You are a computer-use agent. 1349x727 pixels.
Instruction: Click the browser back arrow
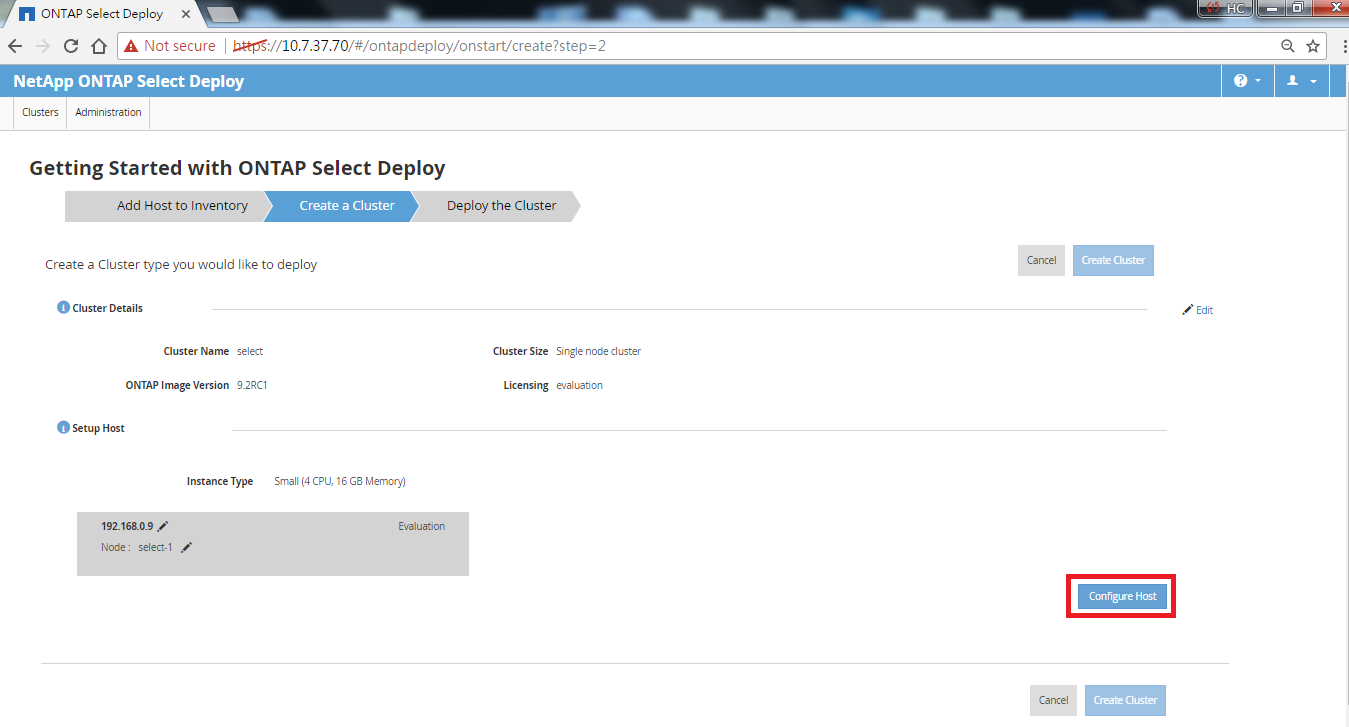click(15, 46)
